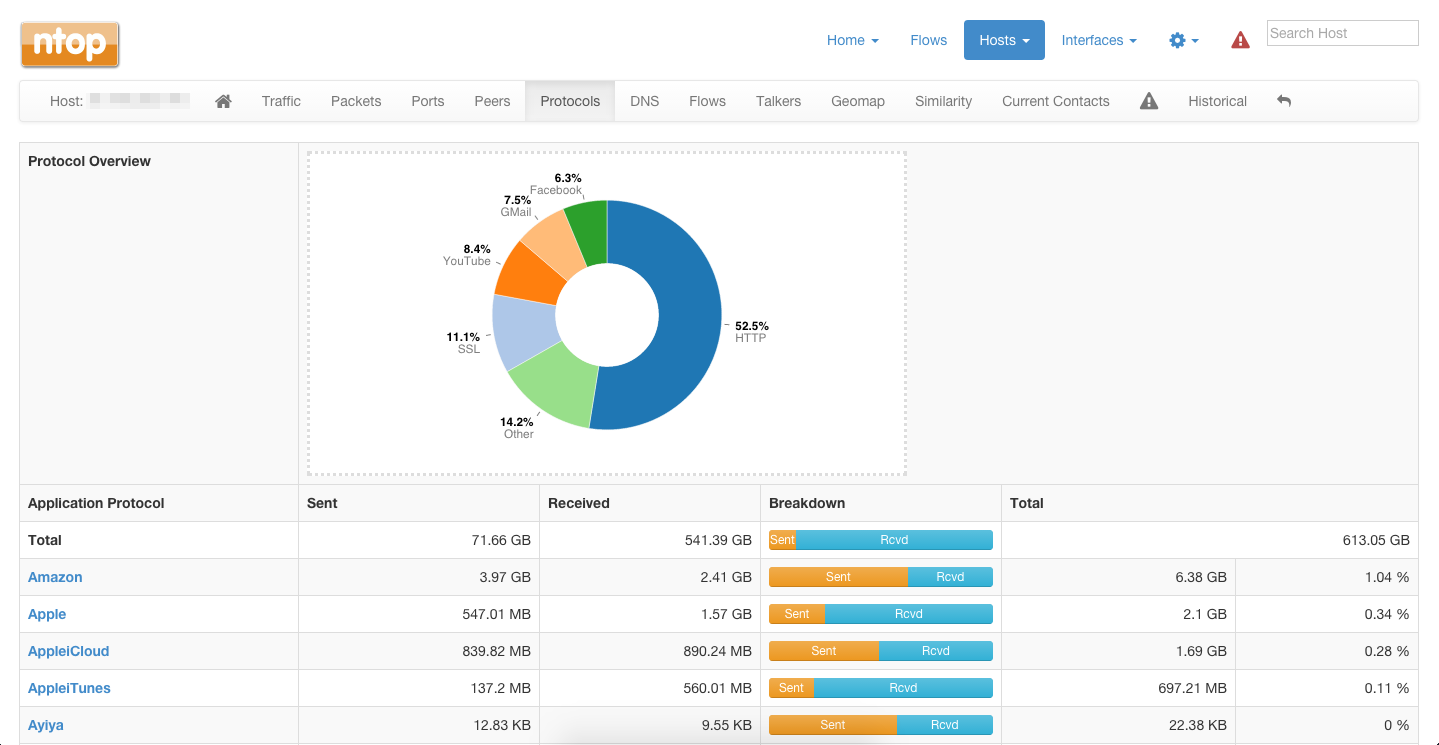The height and width of the screenshot is (745, 1439).
Task: Open host alerts triangle tab
Action: point(1149,101)
